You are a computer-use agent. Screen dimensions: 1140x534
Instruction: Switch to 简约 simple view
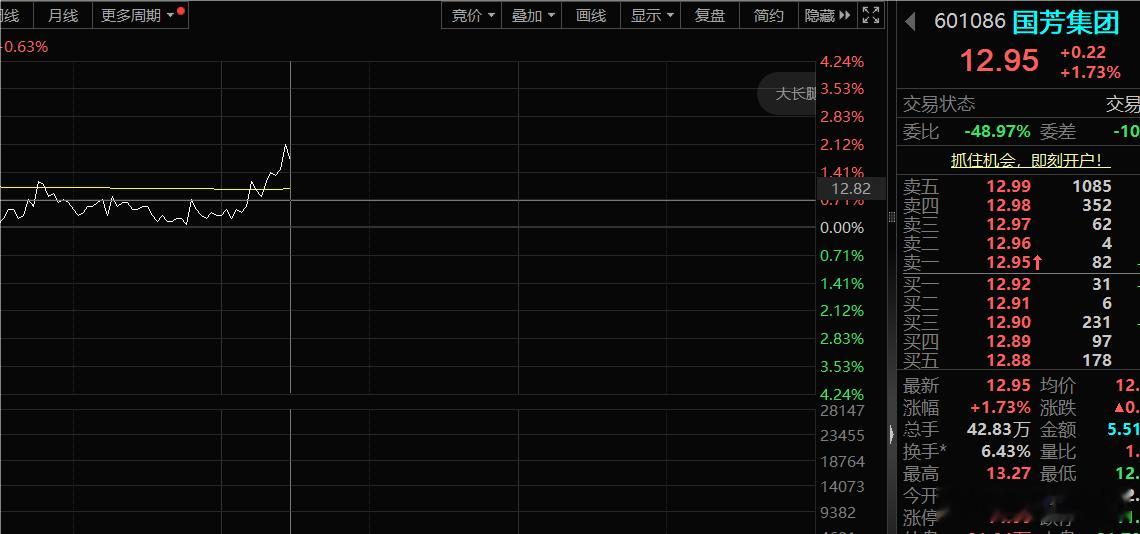tap(768, 15)
